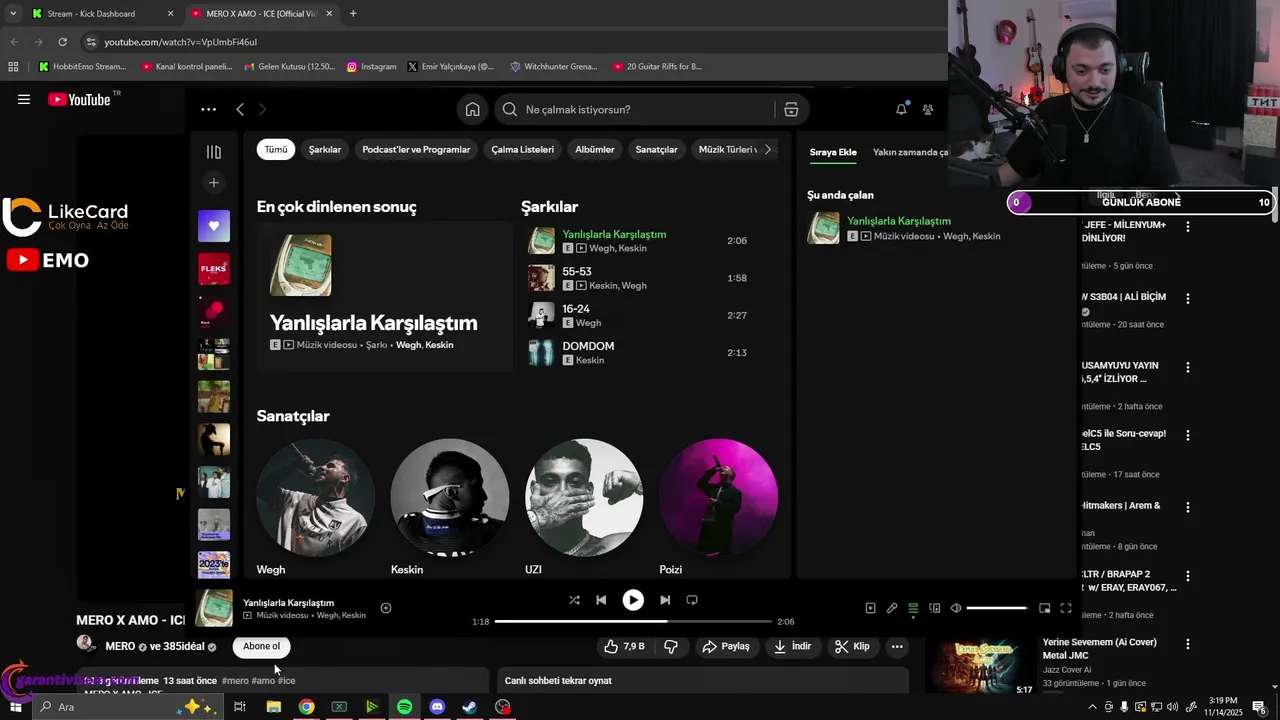
Task: Open YouTube more actions three-dot button
Action: pos(897,646)
